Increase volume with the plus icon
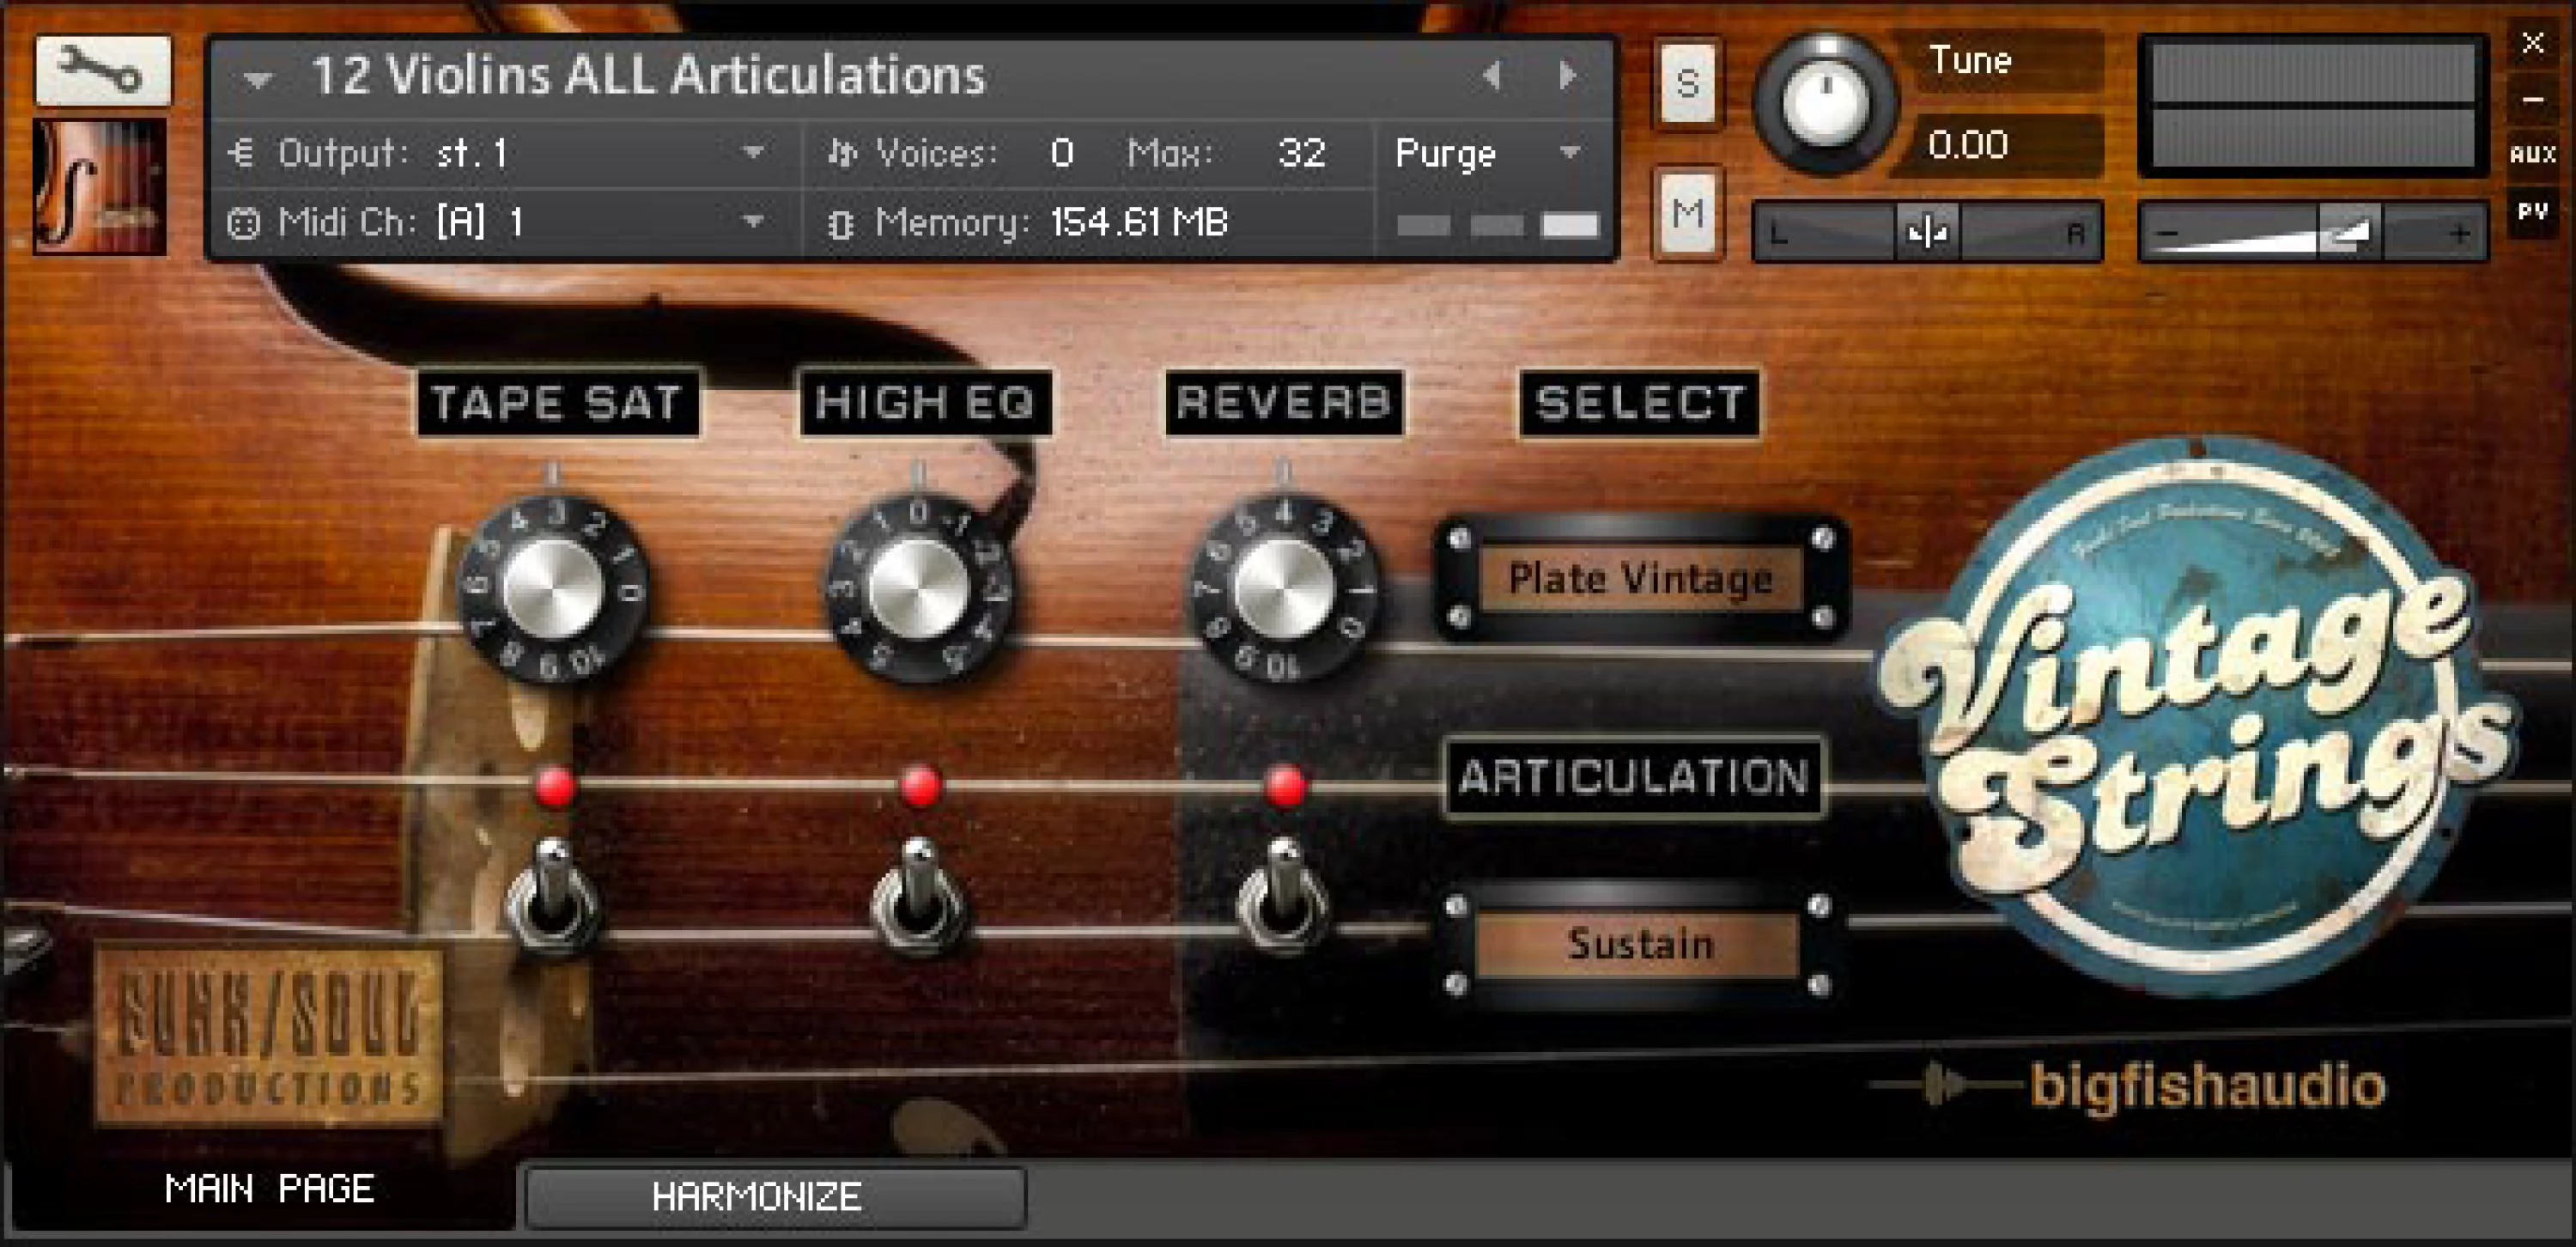This screenshot has height=1247, width=2576. coord(2459,234)
